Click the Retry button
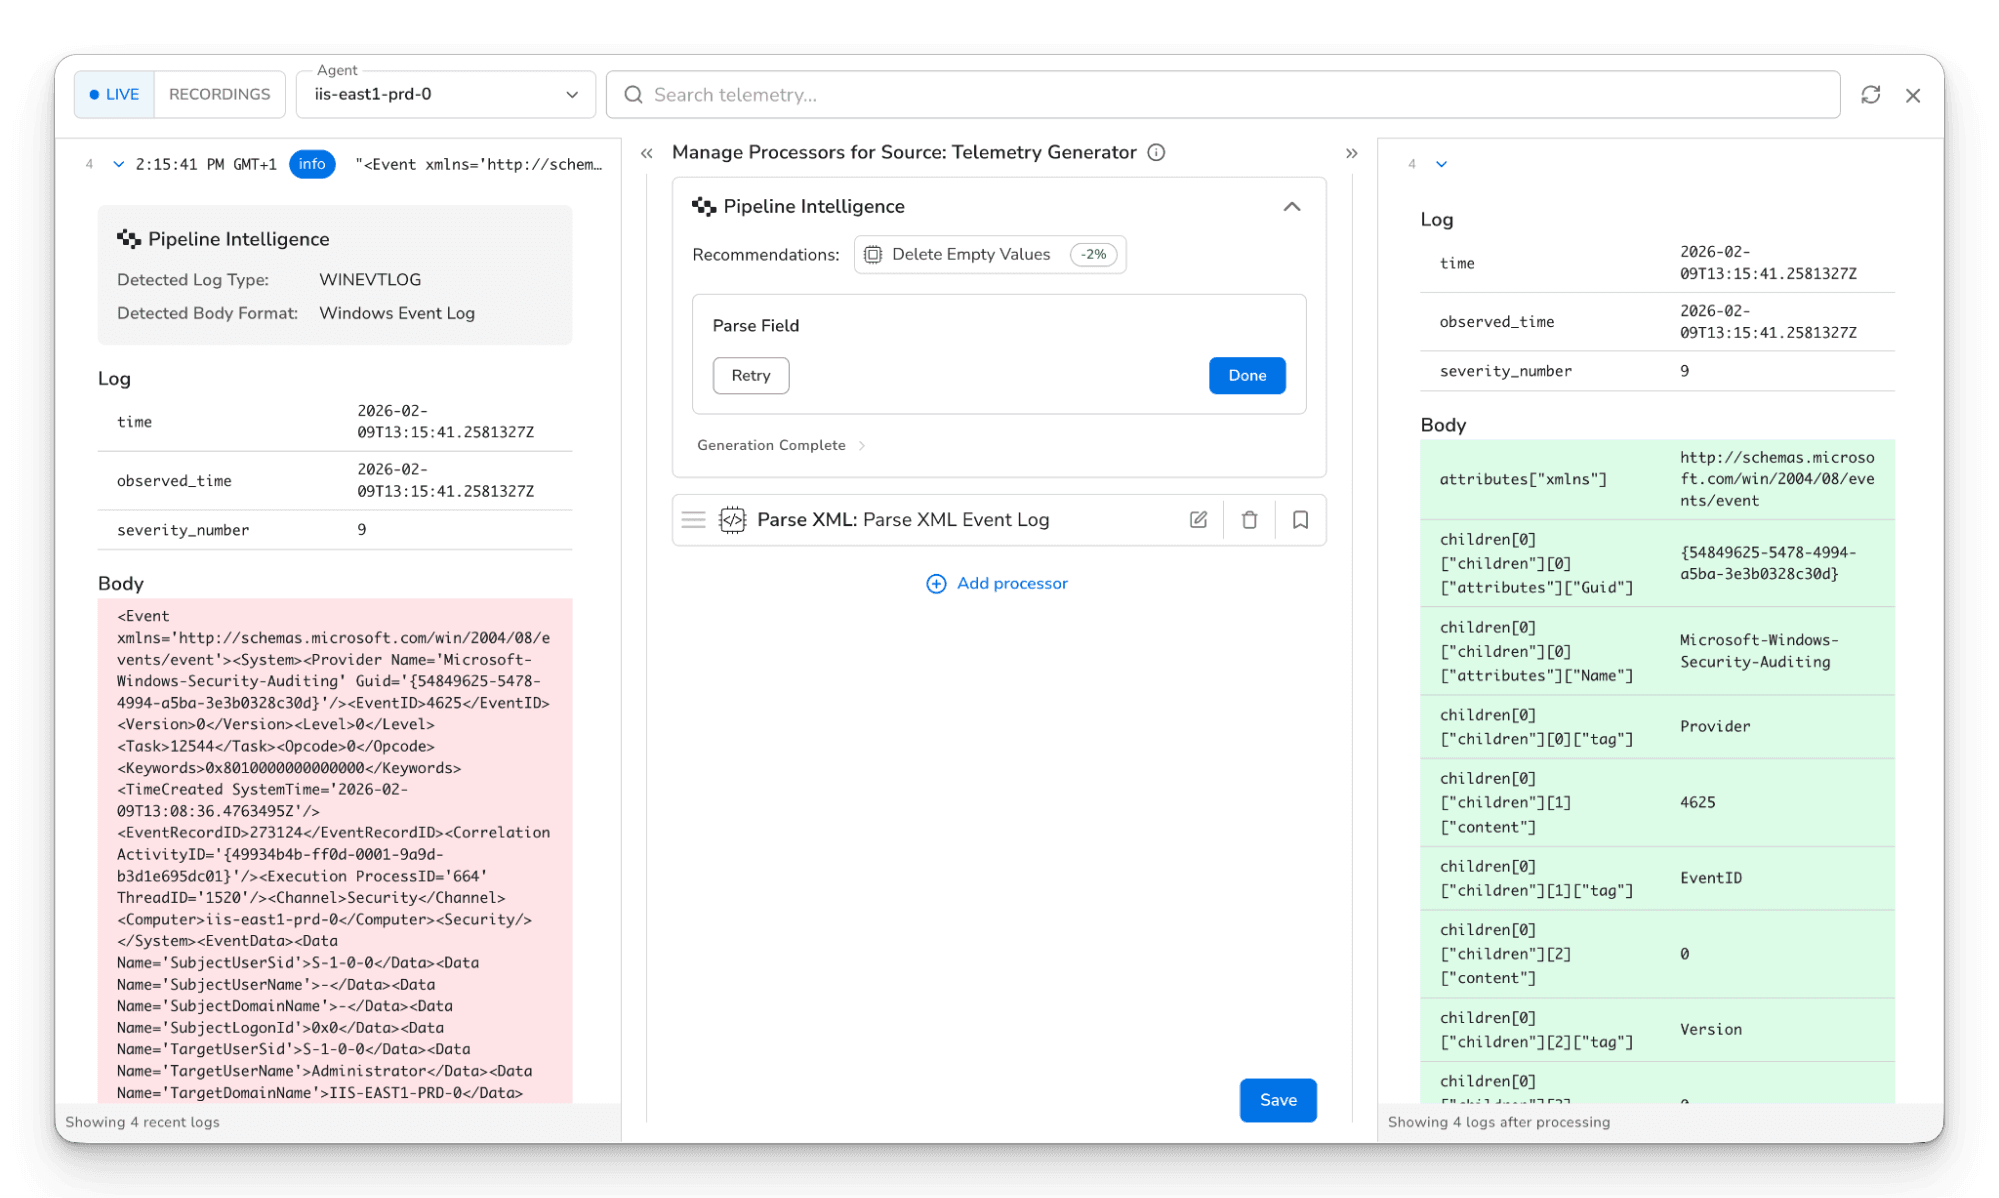This screenshot has height=1198, width=1999. (750, 376)
